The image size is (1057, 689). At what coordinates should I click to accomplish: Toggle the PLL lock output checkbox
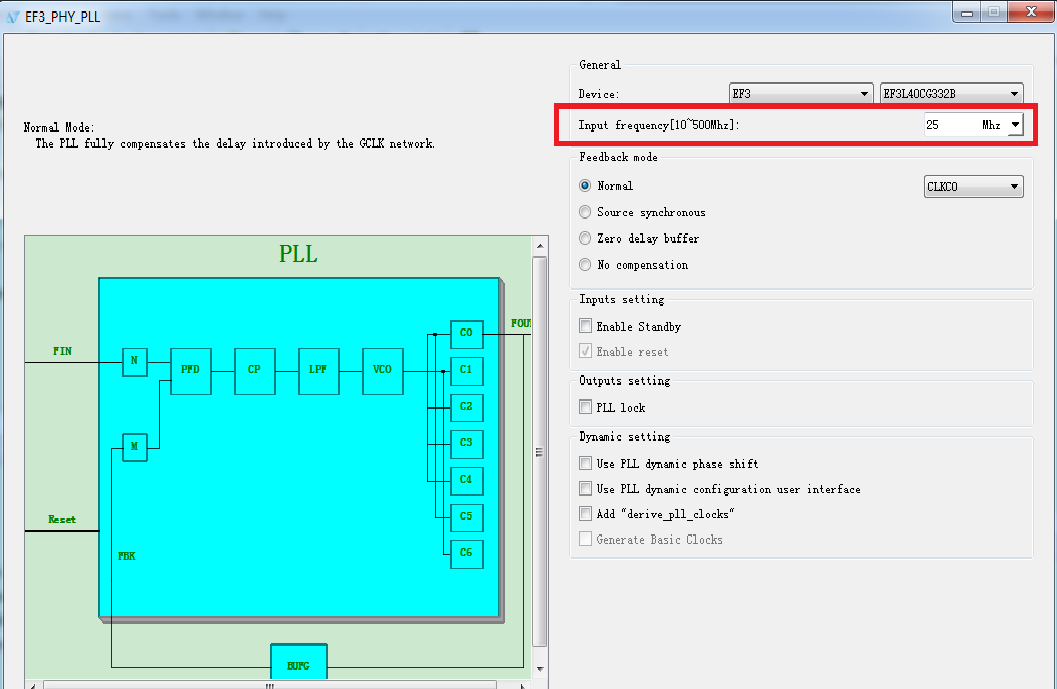586,408
